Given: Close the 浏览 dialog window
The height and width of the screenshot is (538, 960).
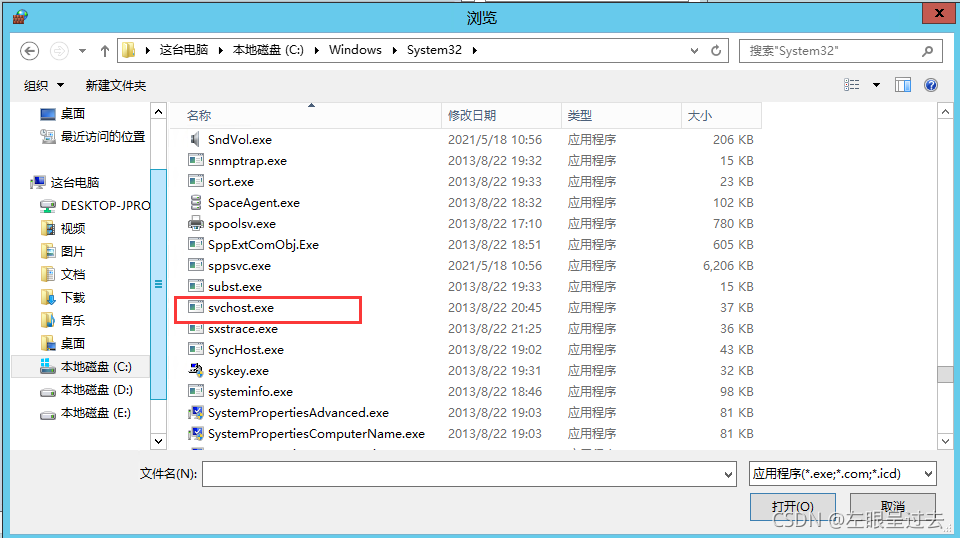Looking at the screenshot, I should (x=939, y=13).
